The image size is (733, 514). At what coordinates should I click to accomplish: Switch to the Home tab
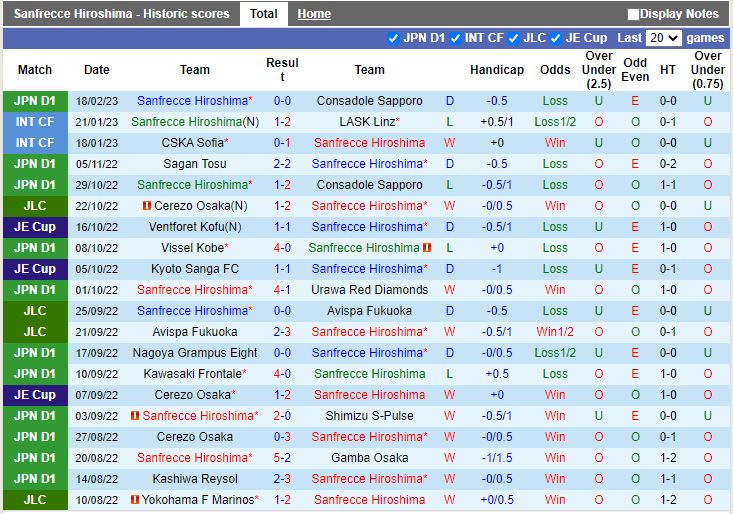click(x=314, y=14)
